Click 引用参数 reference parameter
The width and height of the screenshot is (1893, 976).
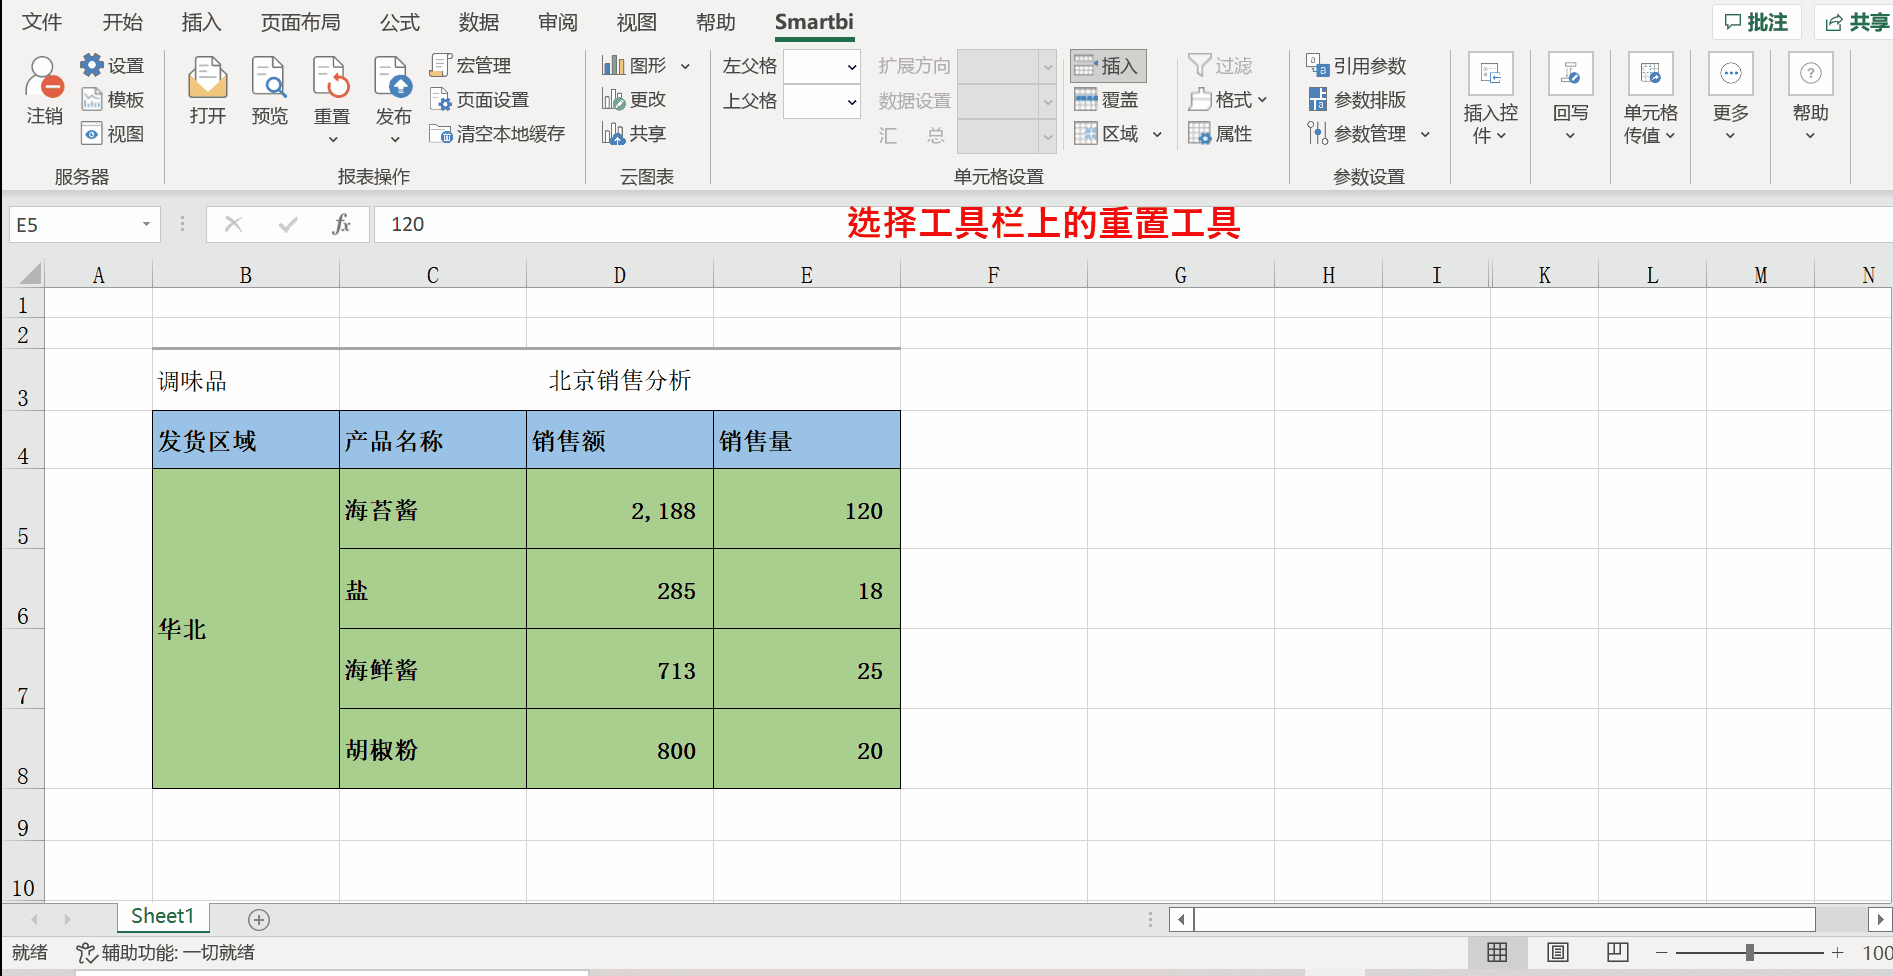click(1356, 66)
